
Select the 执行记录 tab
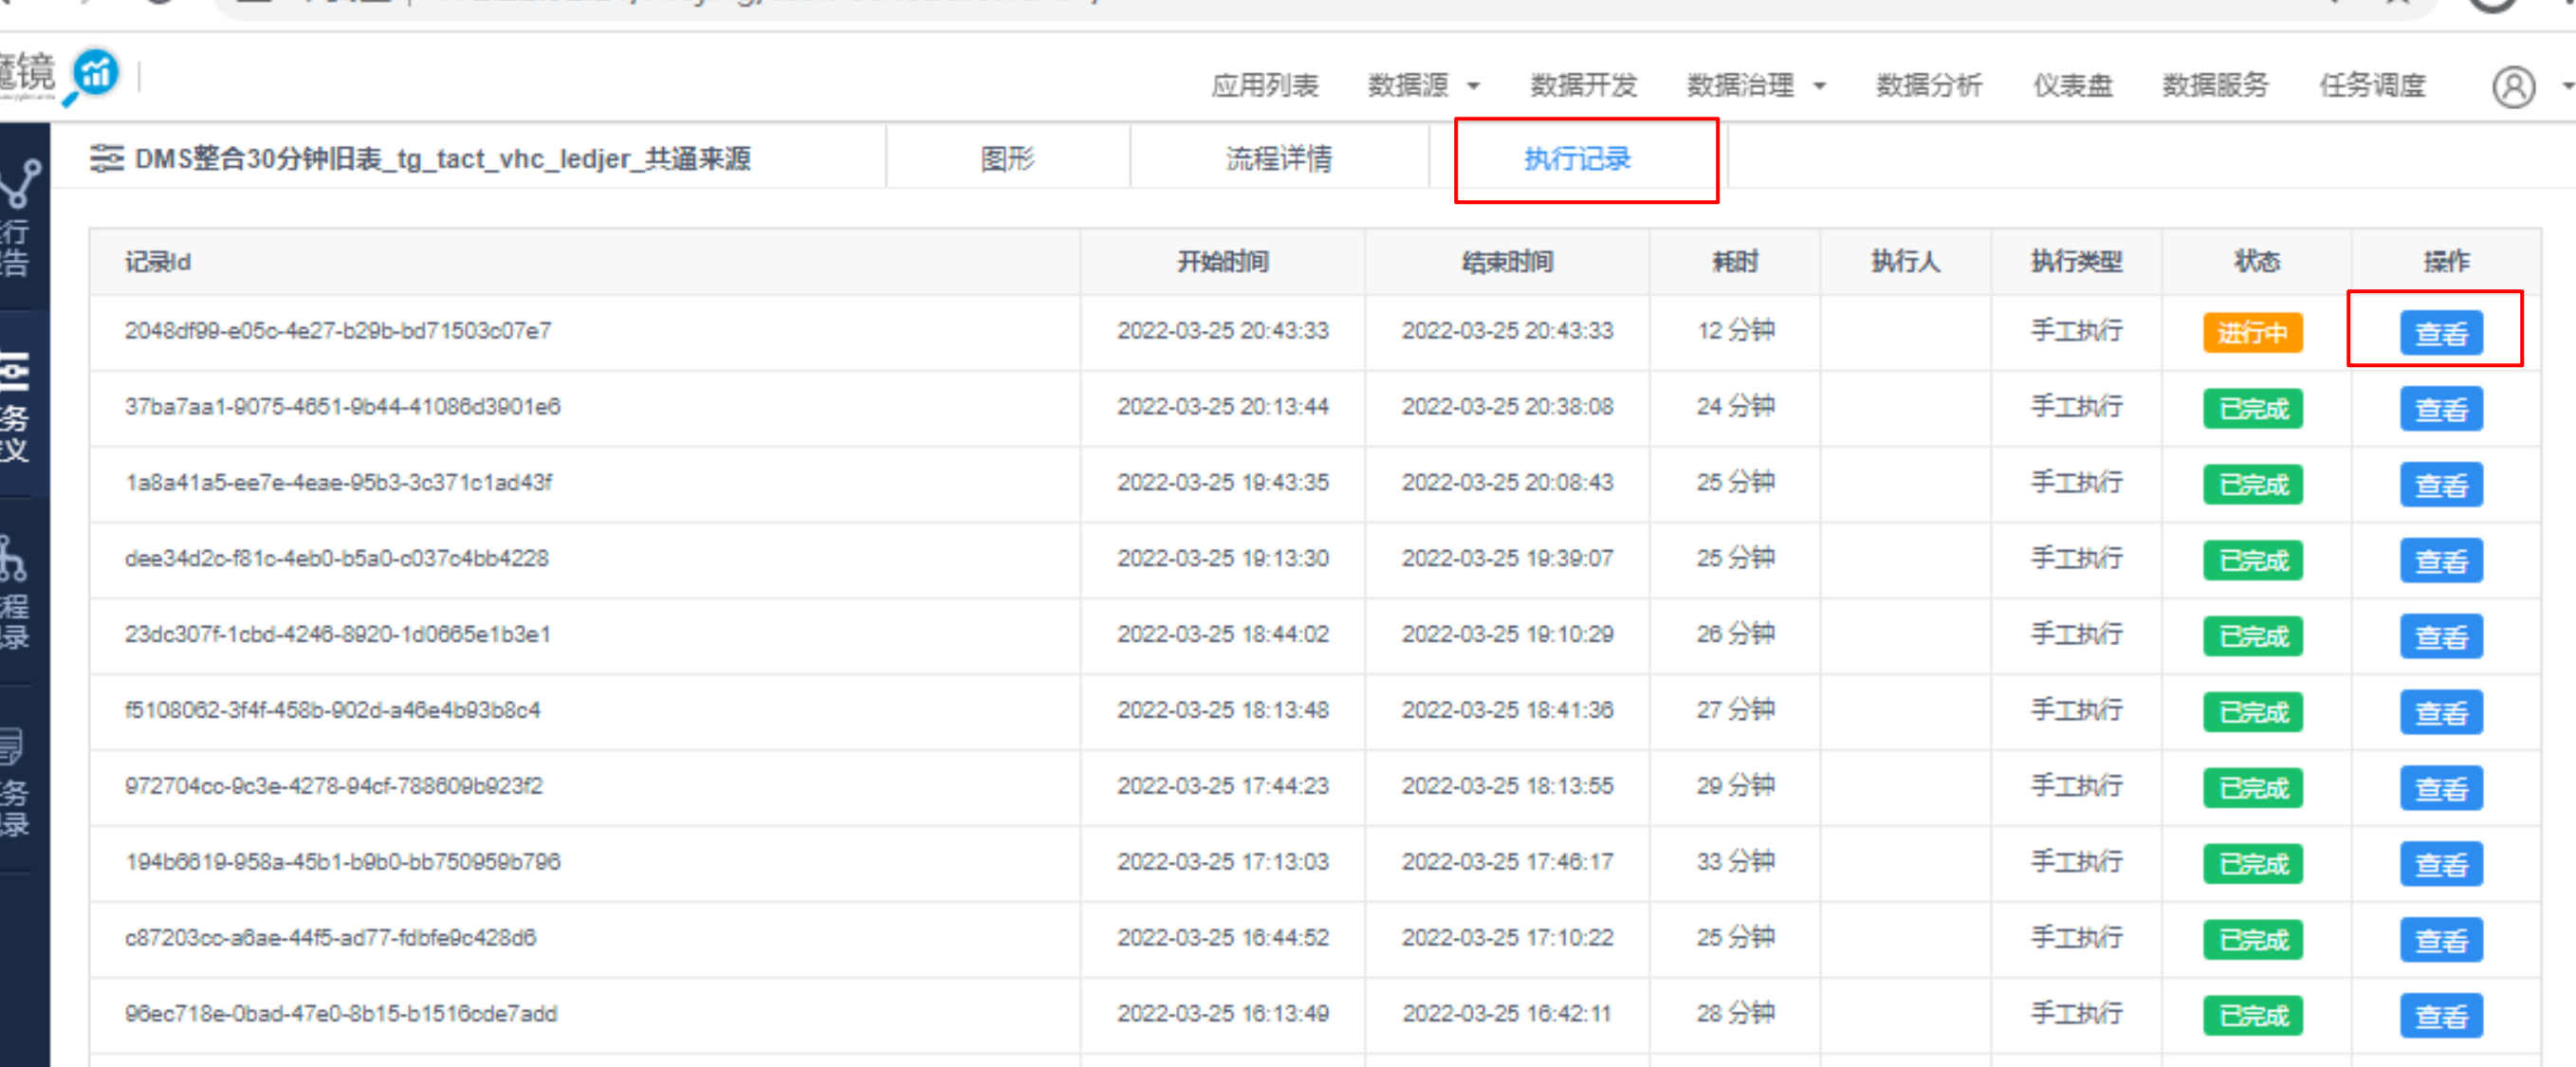point(1577,158)
